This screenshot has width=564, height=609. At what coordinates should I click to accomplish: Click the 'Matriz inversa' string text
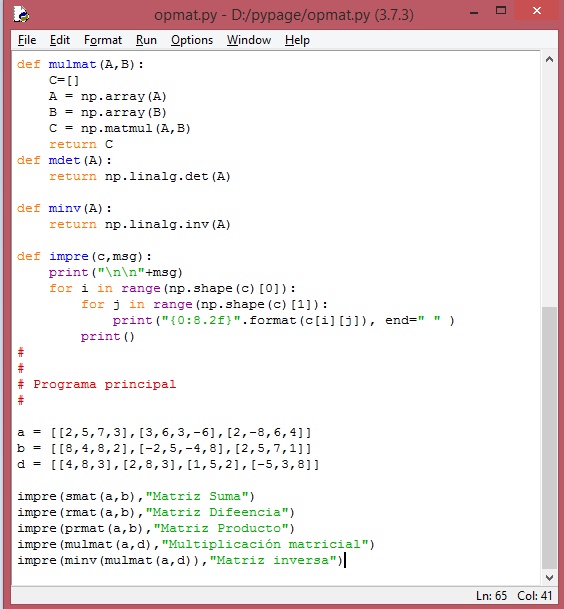pos(273,560)
